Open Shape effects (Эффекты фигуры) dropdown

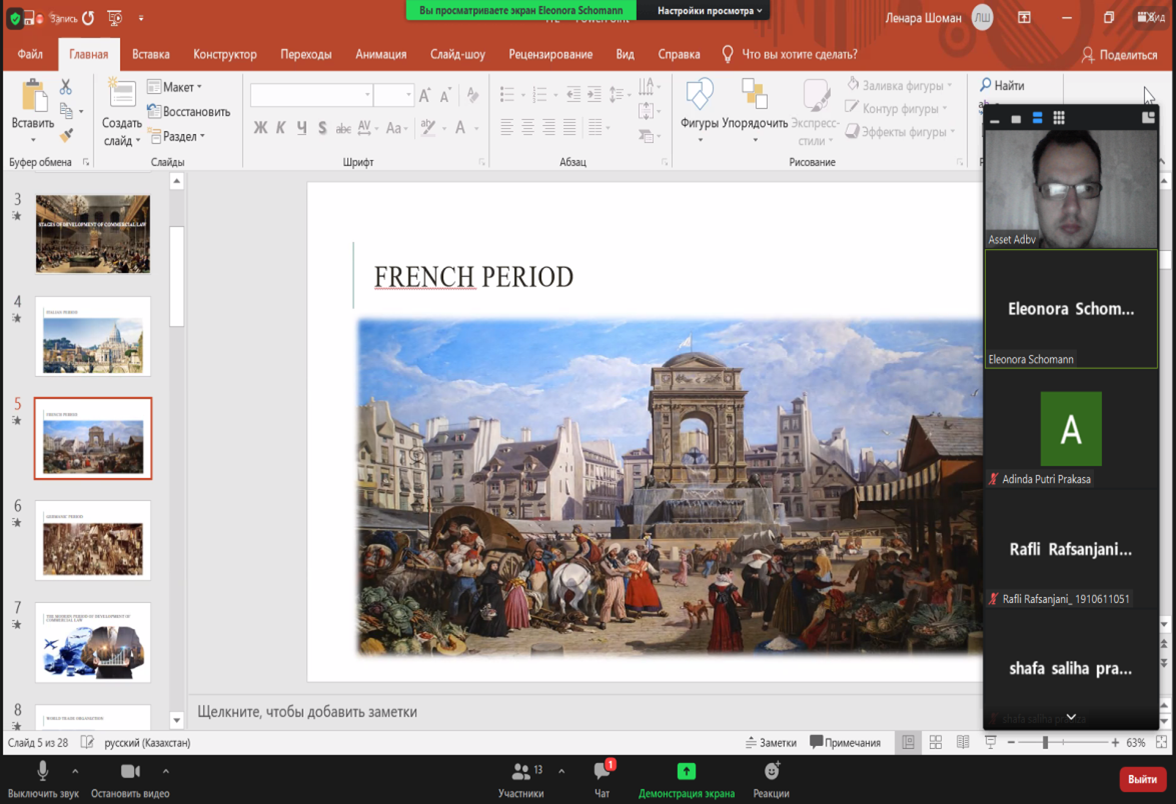901,132
